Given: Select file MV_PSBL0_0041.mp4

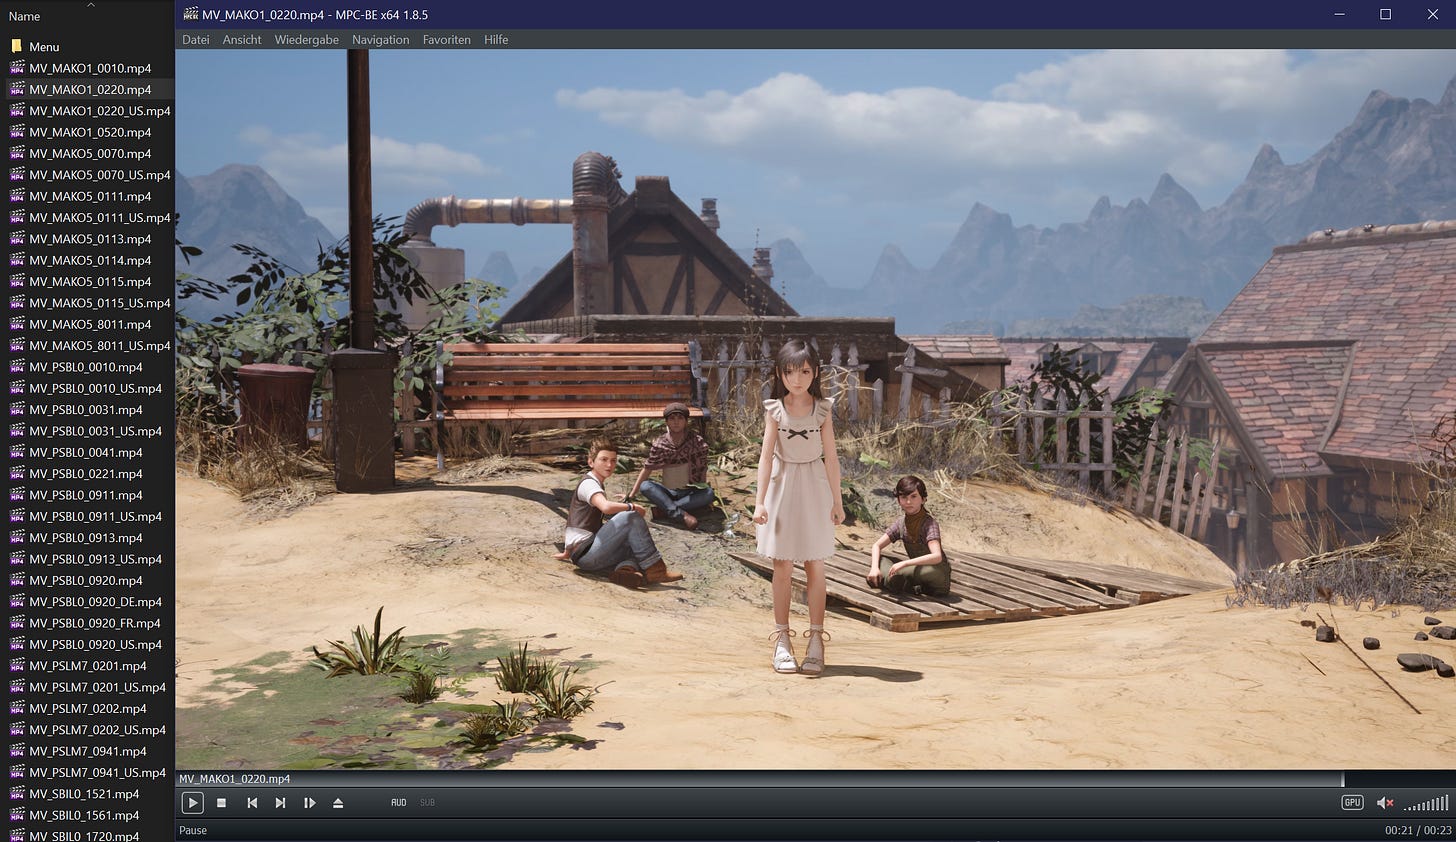Looking at the screenshot, I should point(87,452).
